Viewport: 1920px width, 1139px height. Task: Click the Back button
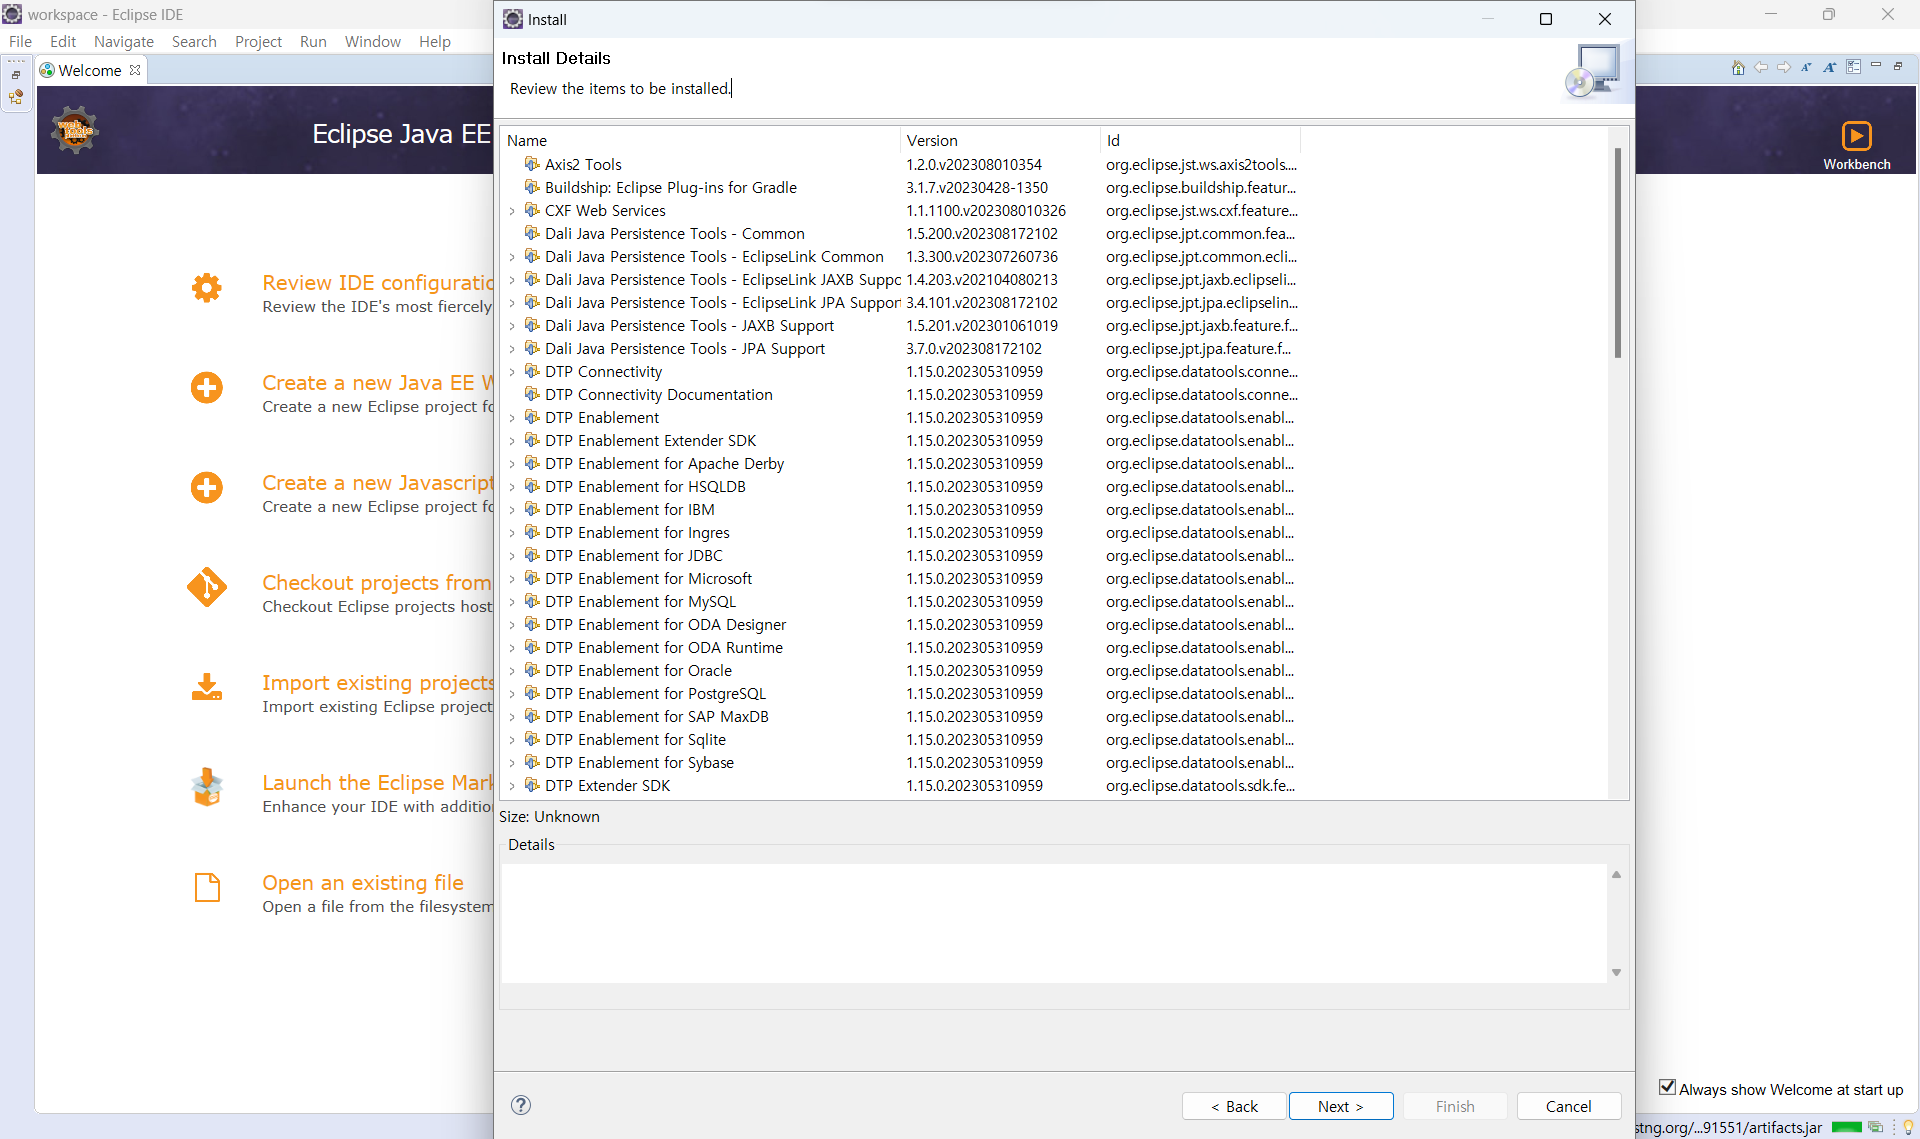(x=1234, y=1106)
